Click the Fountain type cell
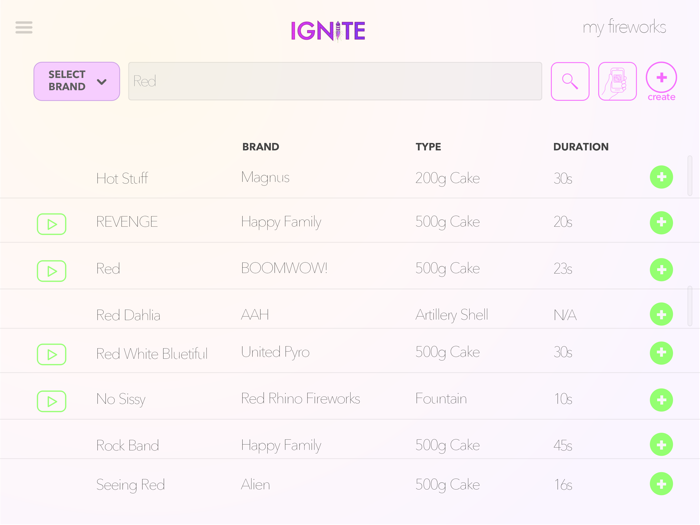 [x=441, y=398]
